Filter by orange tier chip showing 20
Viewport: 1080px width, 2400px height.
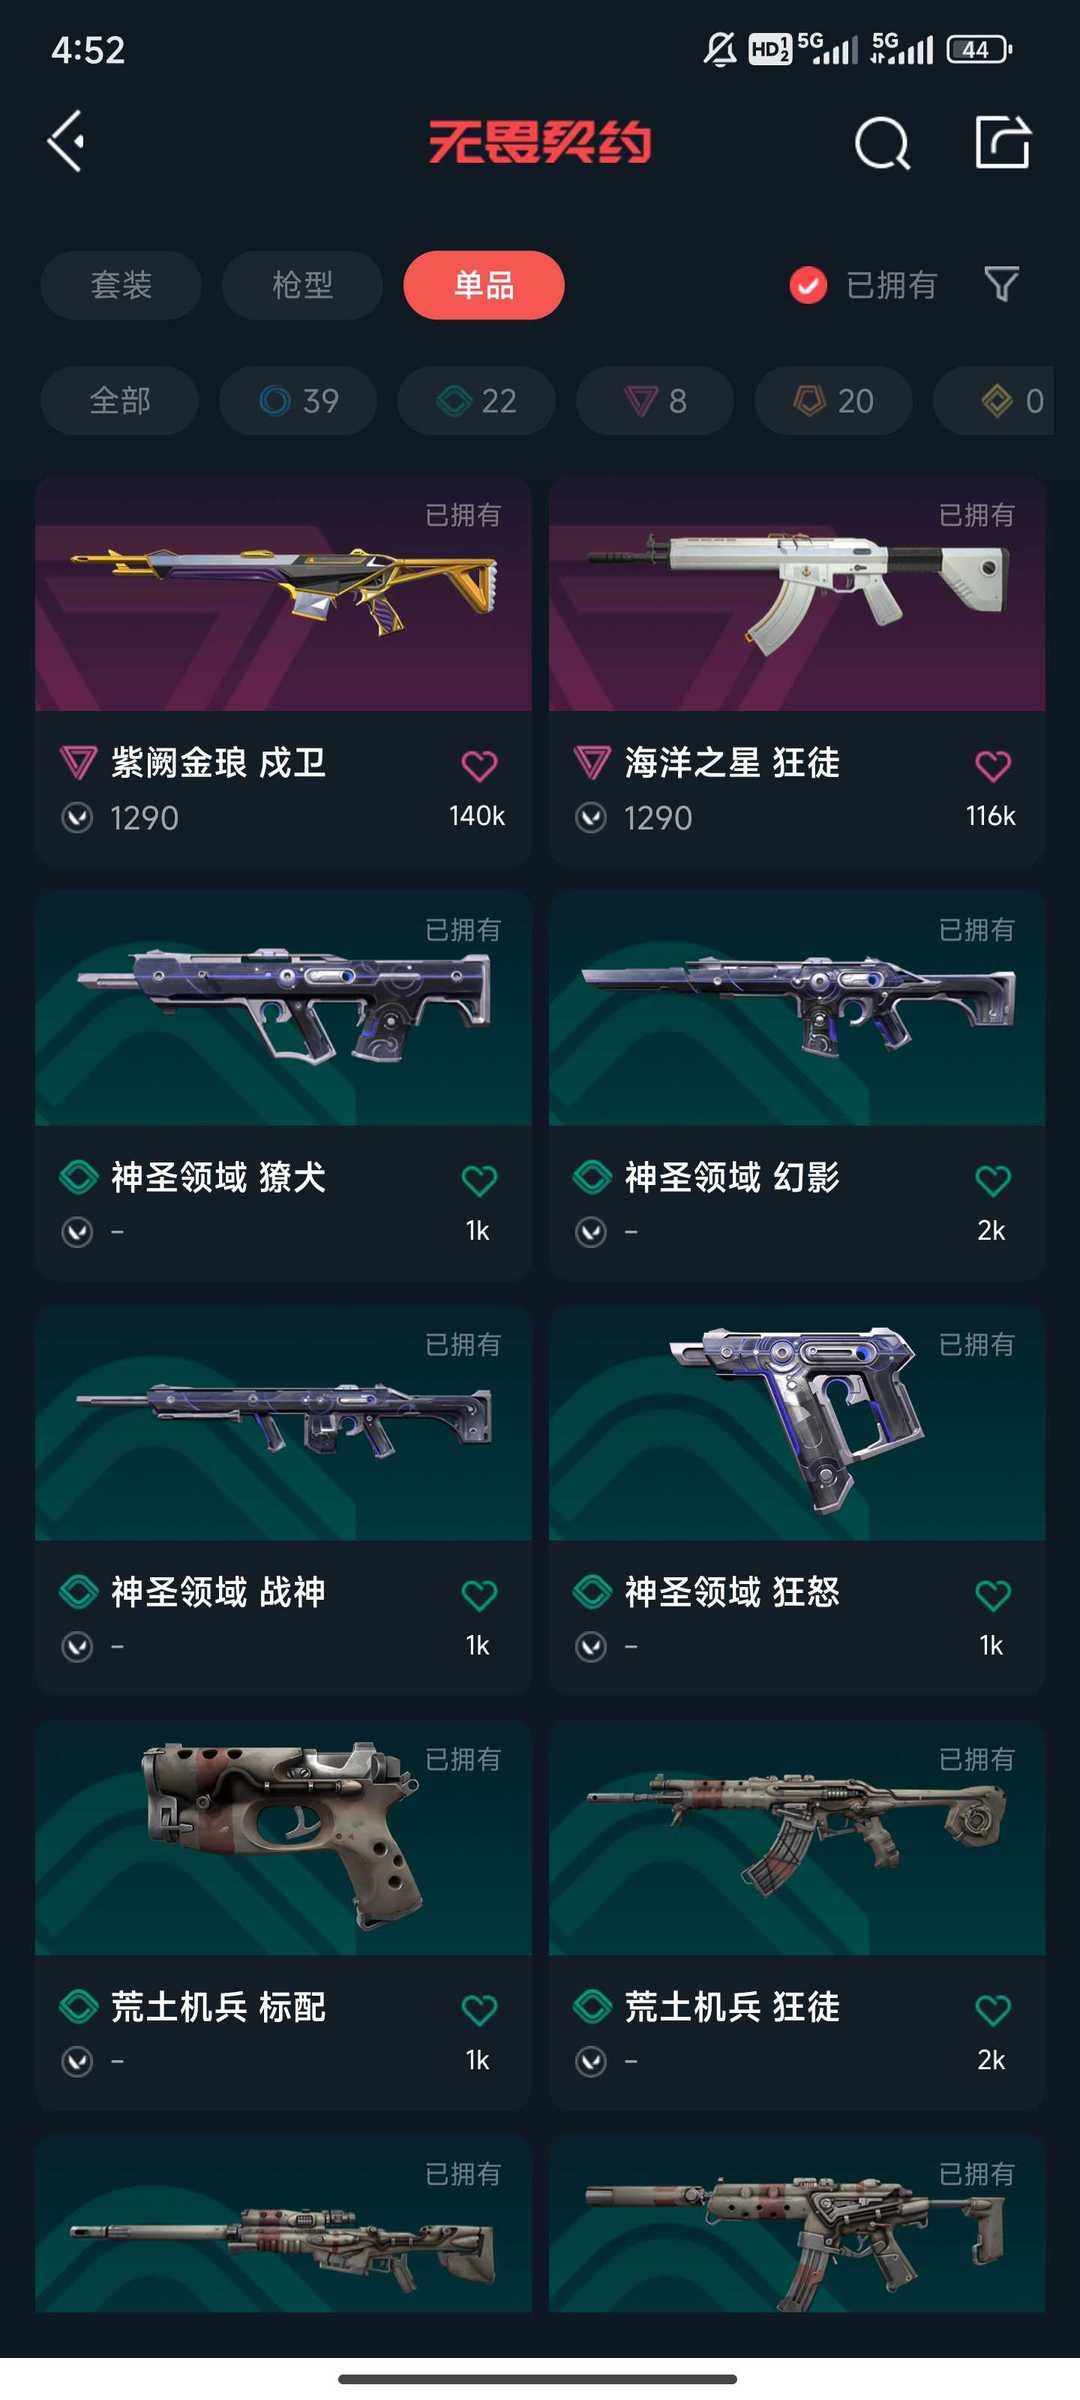(x=834, y=400)
